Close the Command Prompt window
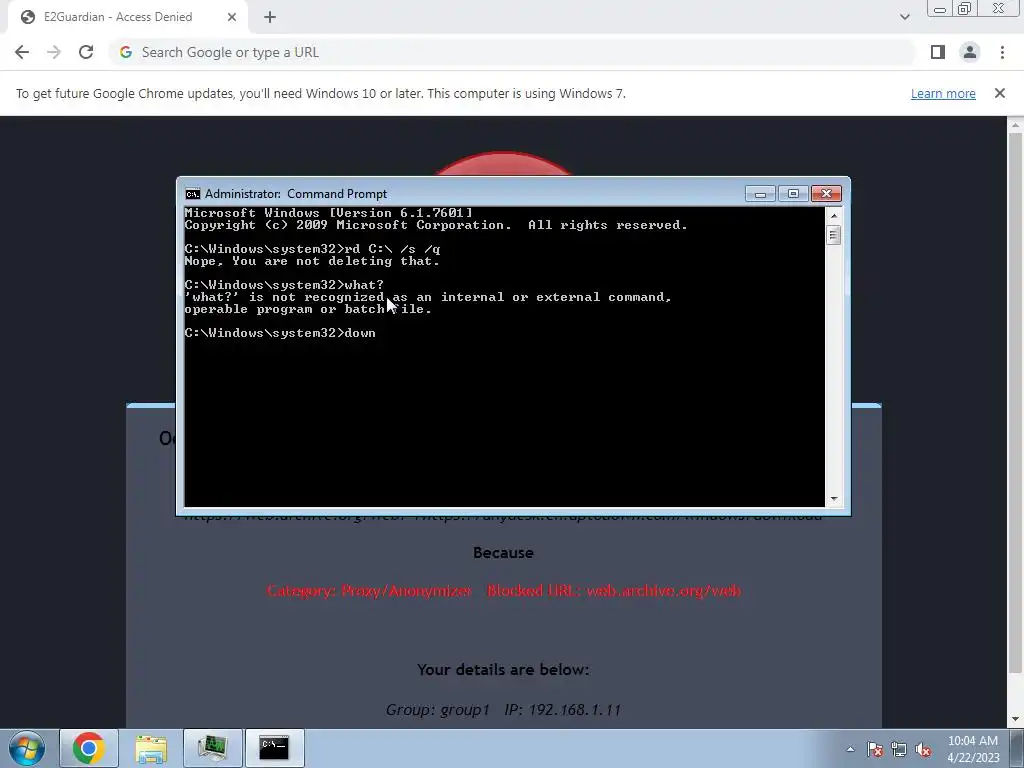 pyautogui.click(x=826, y=194)
